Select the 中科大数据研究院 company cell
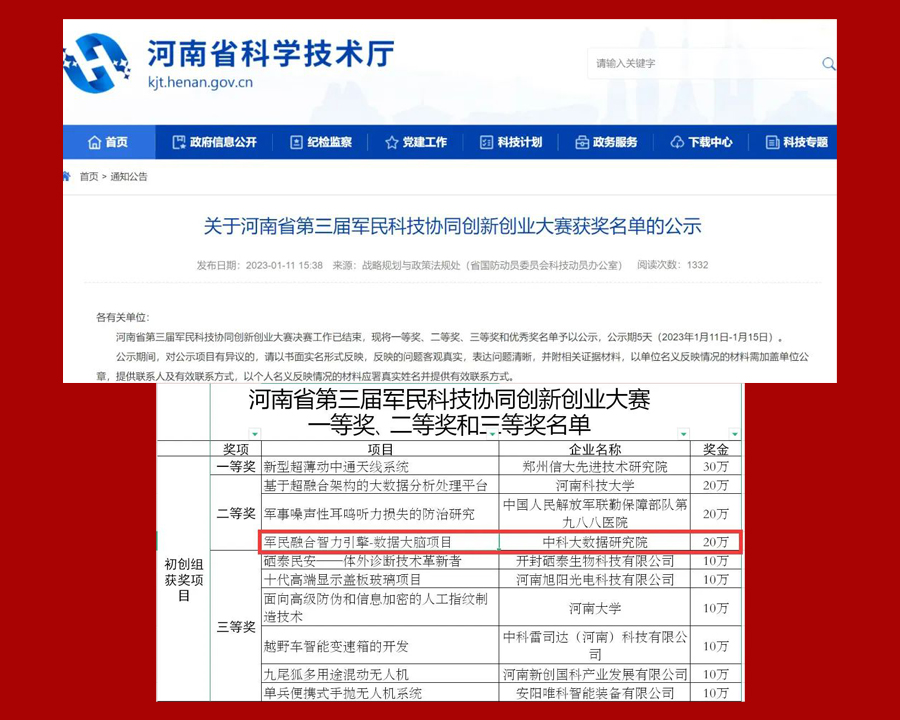The width and height of the screenshot is (900, 720). pos(595,542)
